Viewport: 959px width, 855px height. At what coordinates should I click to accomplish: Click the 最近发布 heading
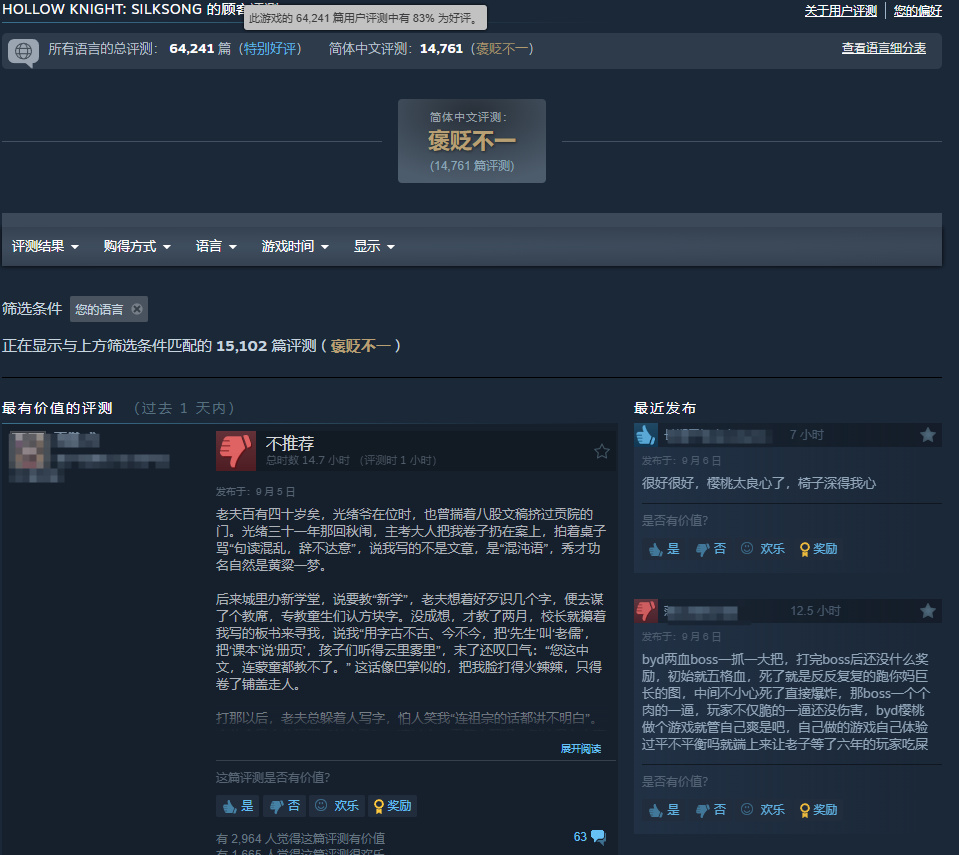665,408
